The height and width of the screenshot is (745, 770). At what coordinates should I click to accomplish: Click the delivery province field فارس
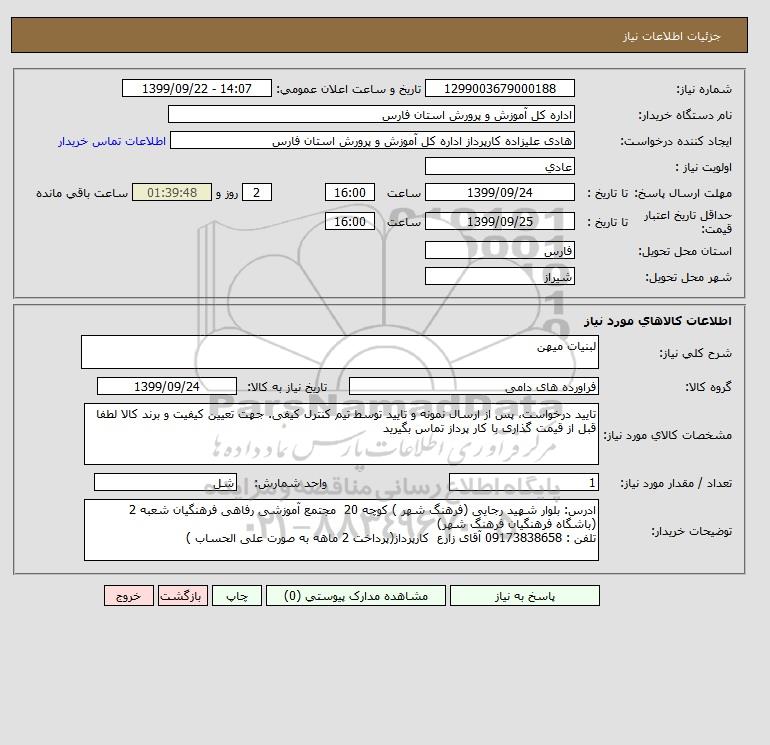pos(499,250)
